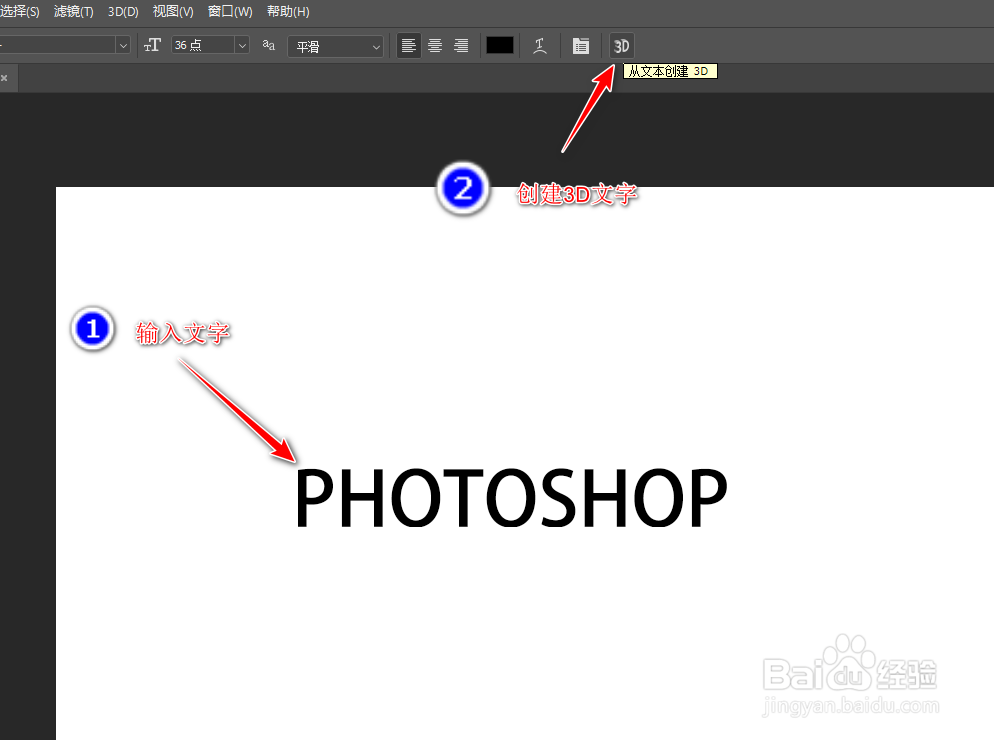This screenshot has width=994, height=740.
Task: Left-align the text with the alignment icon
Action: coord(408,45)
